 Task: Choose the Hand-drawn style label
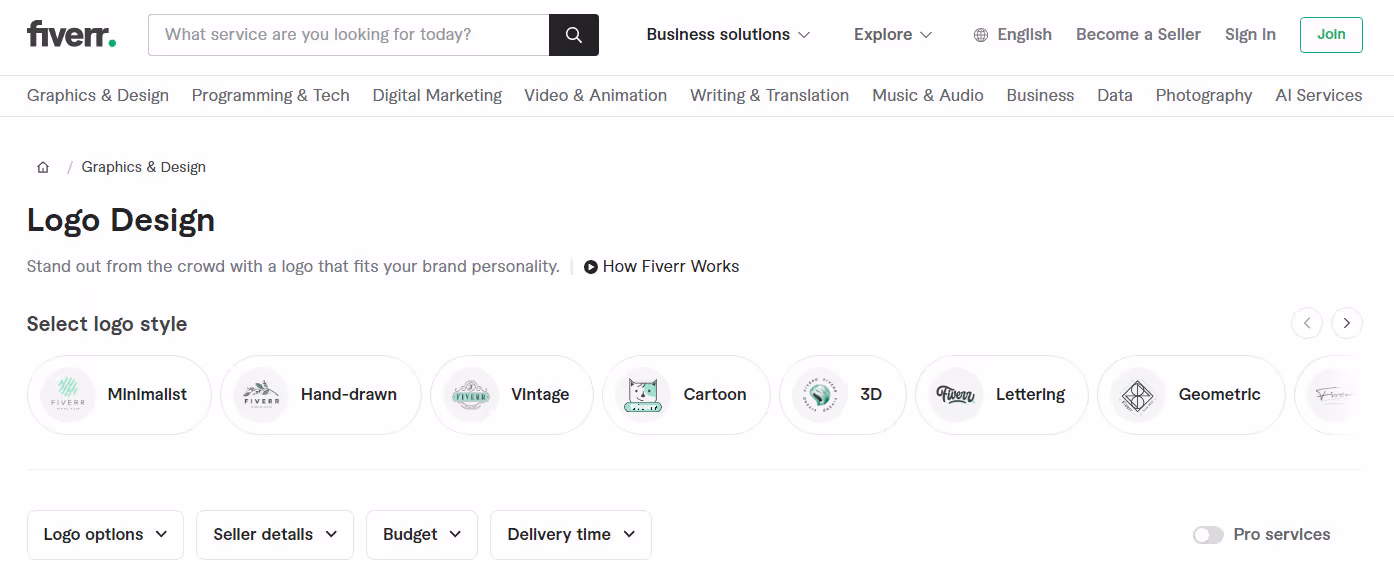tap(349, 395)
